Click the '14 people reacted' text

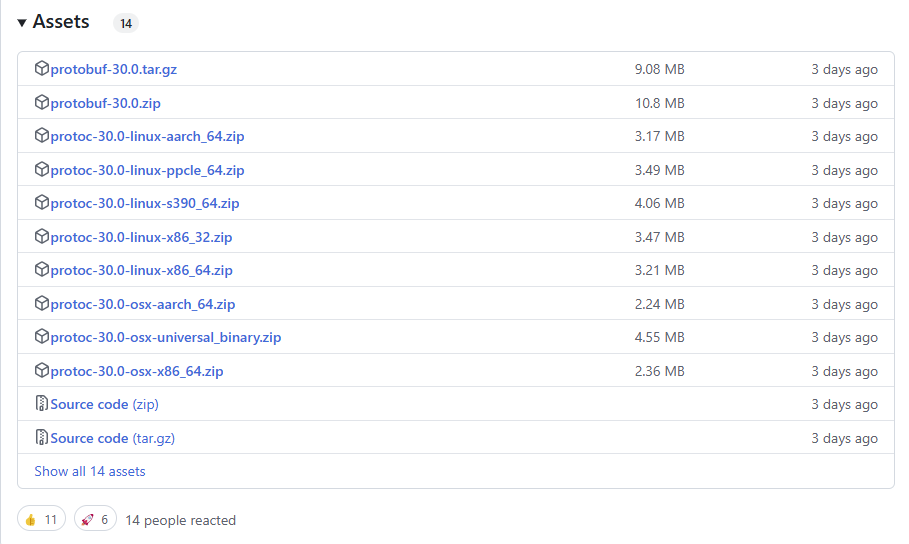[x=180, y=520]
